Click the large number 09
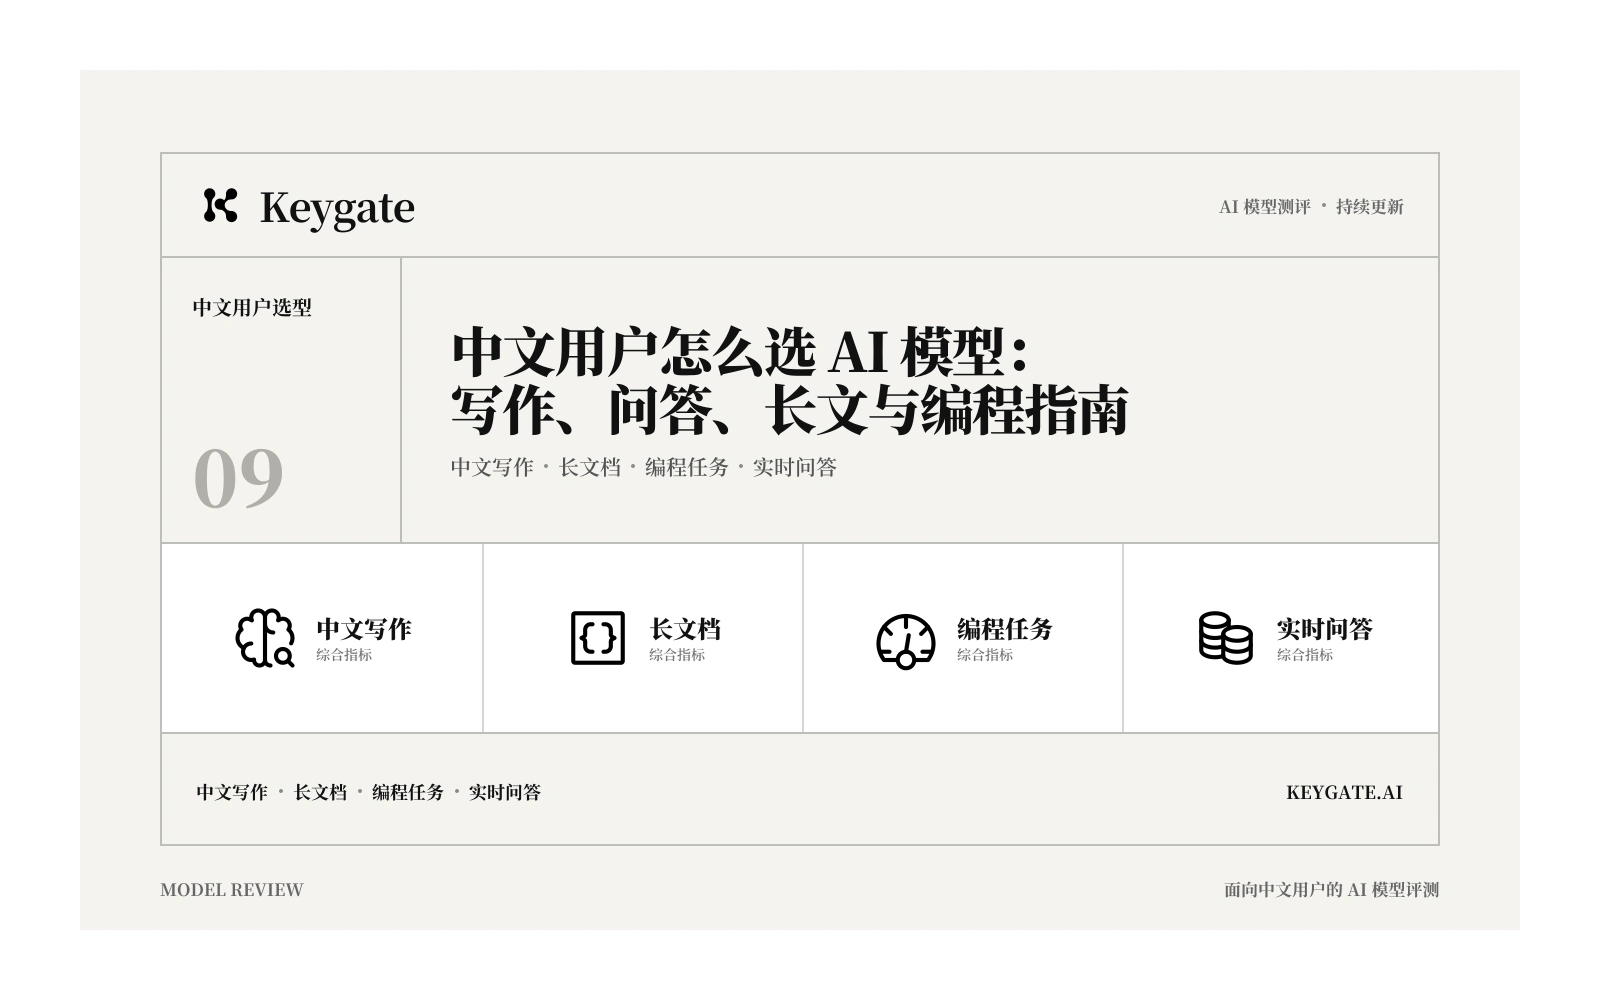The image size is (1600, 1000). [238, 478]
